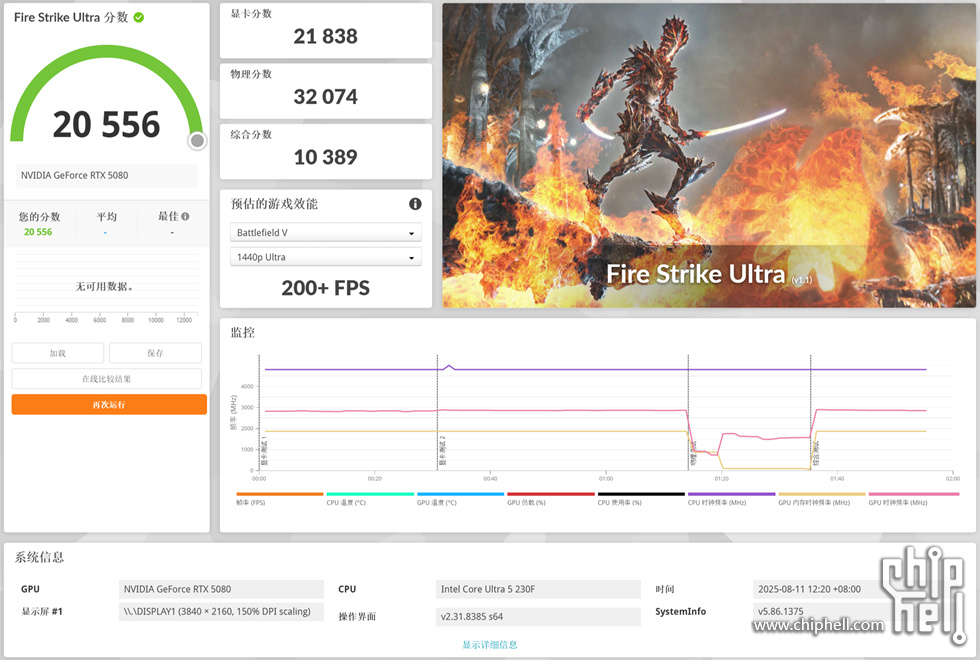Click the 物理分数 32 074 score card
Screen dimensions: 980x660
[x=326, y=91]
